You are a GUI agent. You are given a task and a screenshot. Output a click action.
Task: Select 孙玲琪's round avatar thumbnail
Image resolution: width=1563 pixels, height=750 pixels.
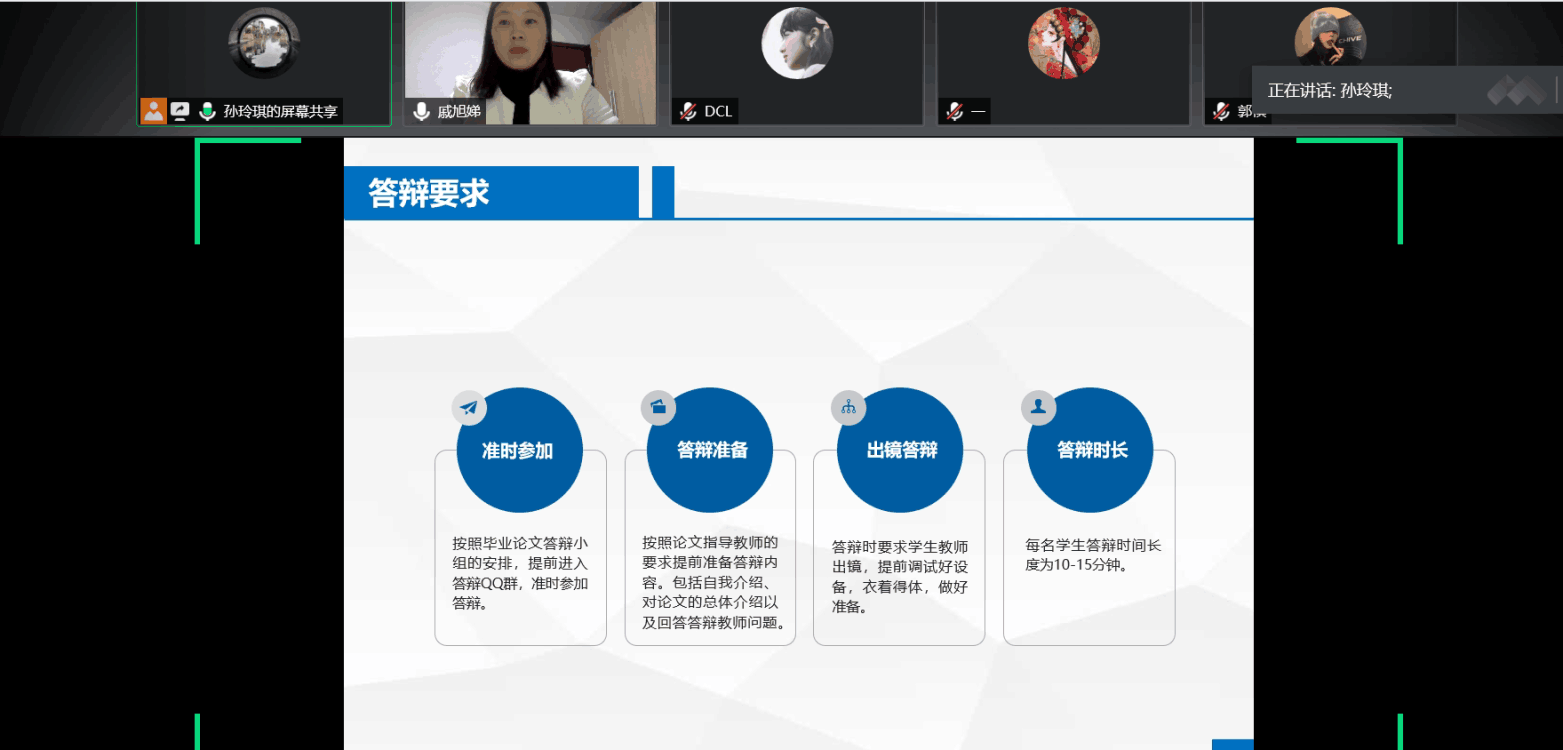263,43
